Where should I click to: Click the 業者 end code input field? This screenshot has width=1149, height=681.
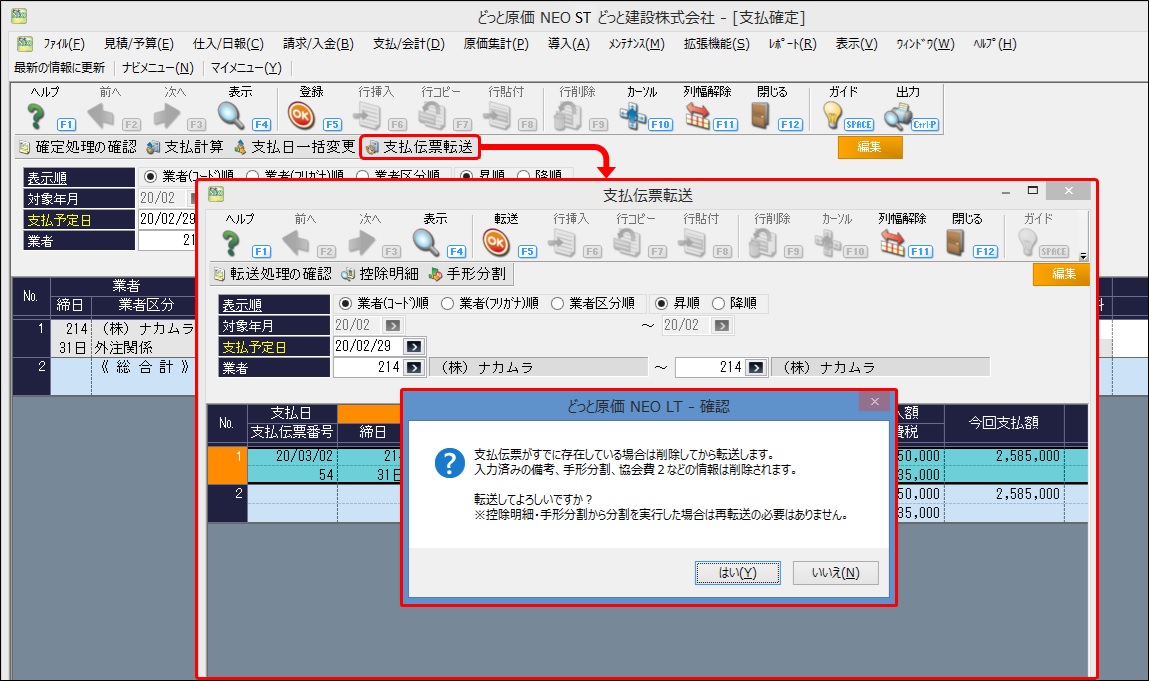(x=710, y=367)
